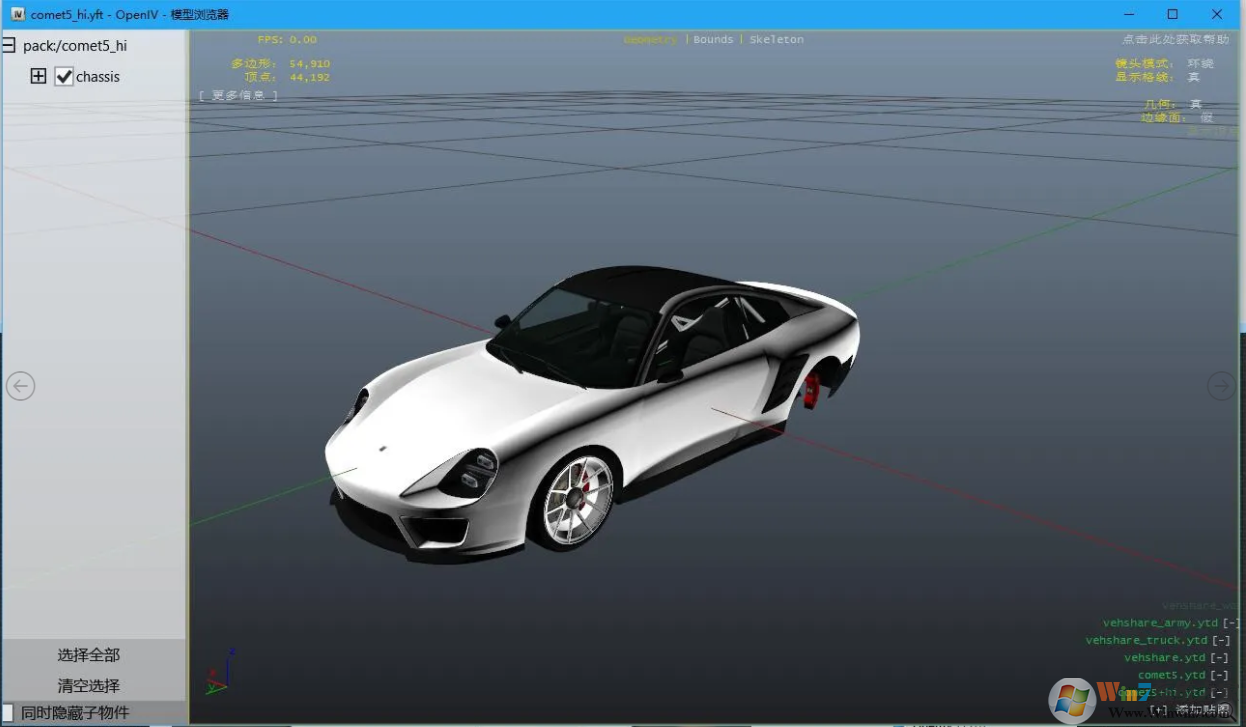The width and height of the screenshot is (1246, 727).
Task: Collapse the comet5.ytd texture entry
Action: 1221,674
